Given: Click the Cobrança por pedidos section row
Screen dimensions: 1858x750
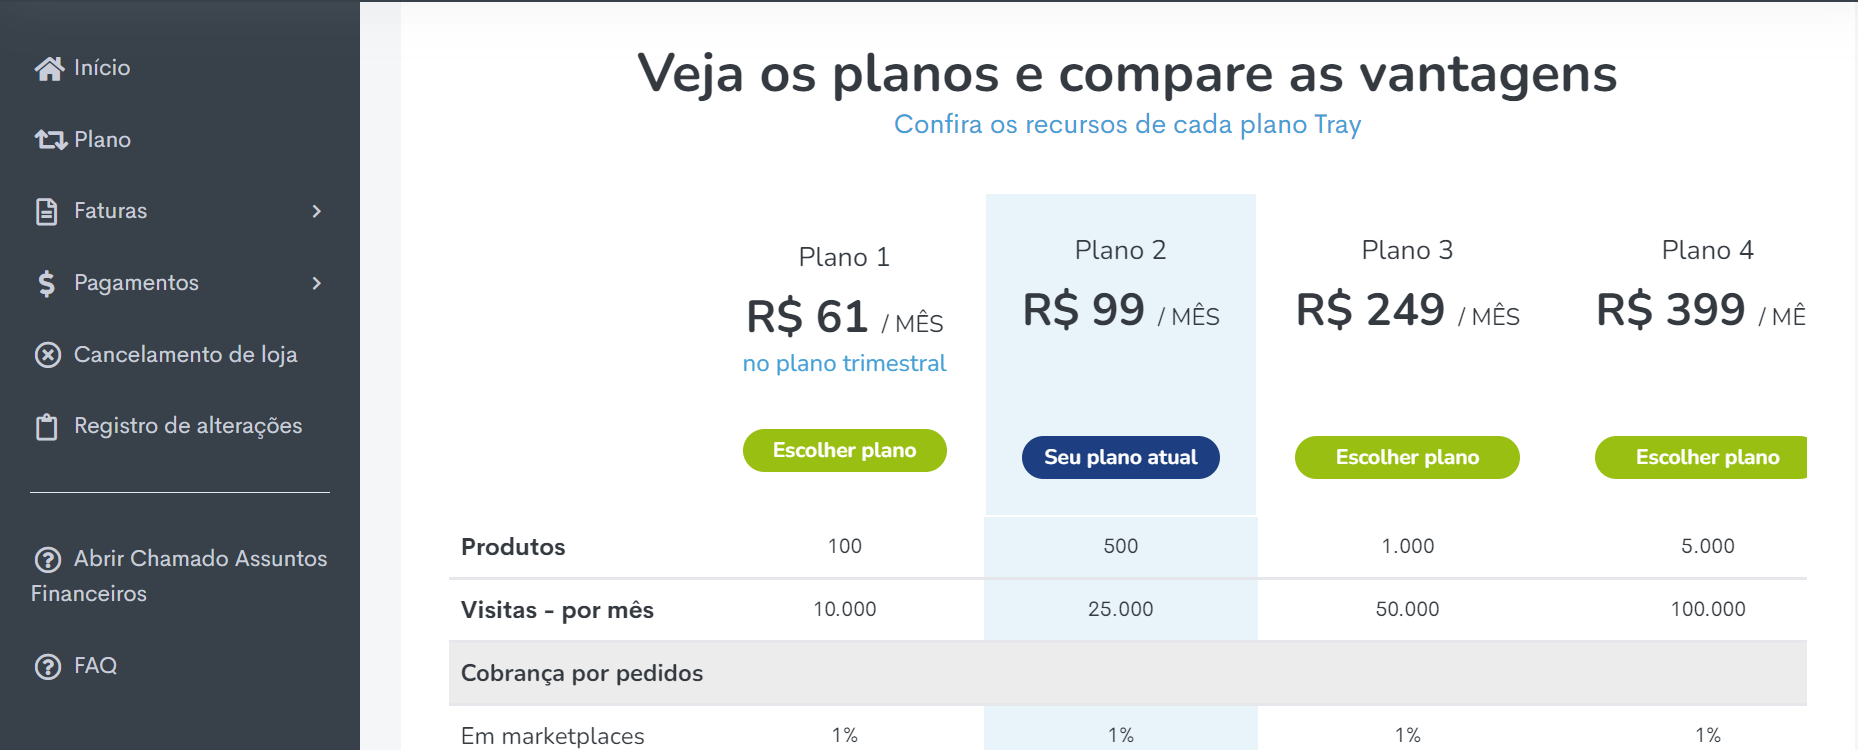Looking at the screenshot, I should tap(1128, 673).
